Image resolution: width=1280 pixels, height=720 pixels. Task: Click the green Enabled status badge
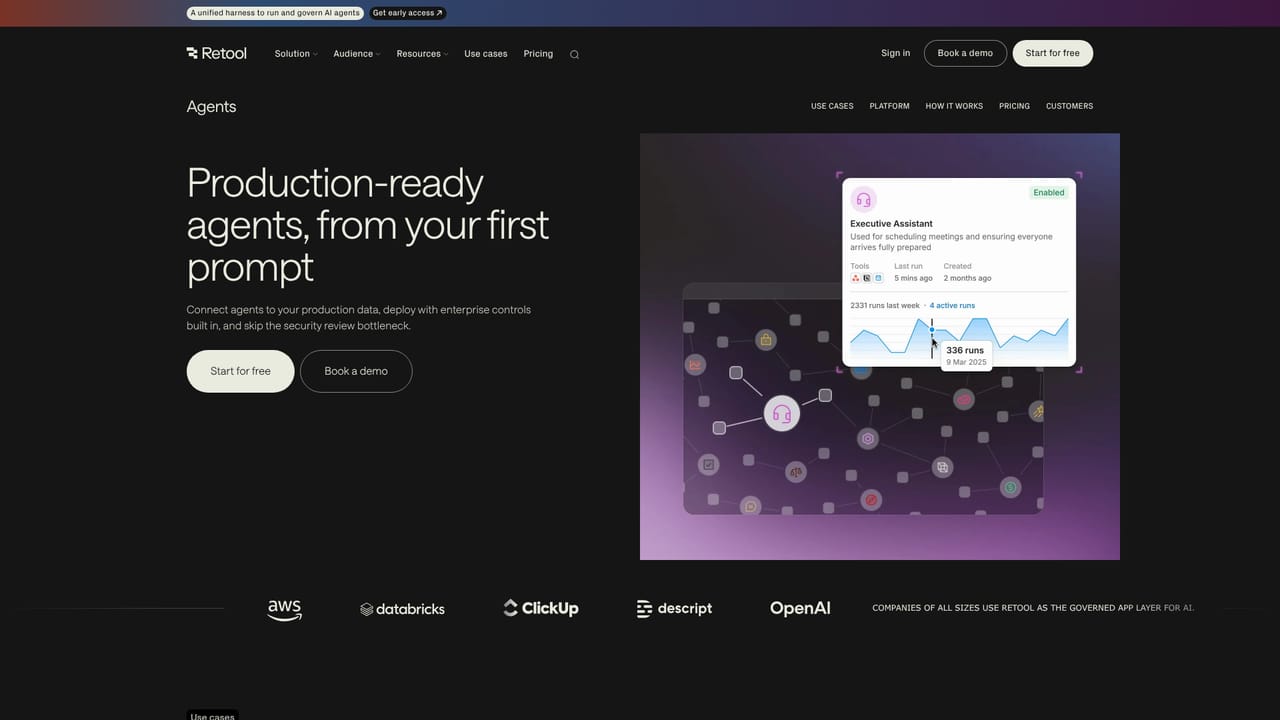pyautogui.click(x=1049, y=192)
